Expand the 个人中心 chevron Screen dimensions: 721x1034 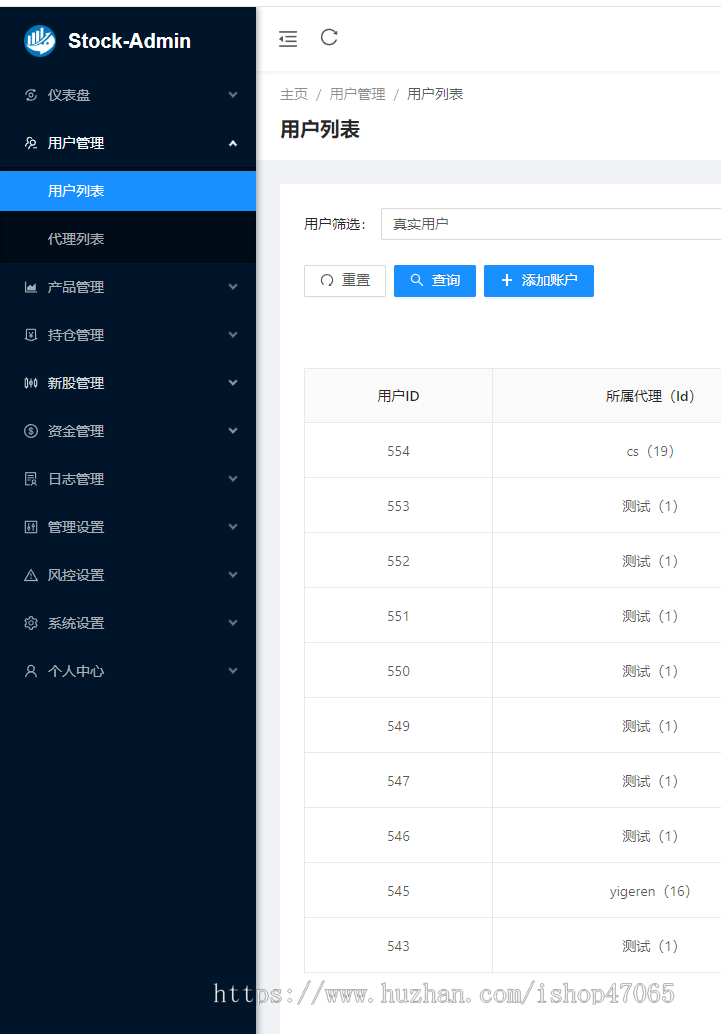233,671
